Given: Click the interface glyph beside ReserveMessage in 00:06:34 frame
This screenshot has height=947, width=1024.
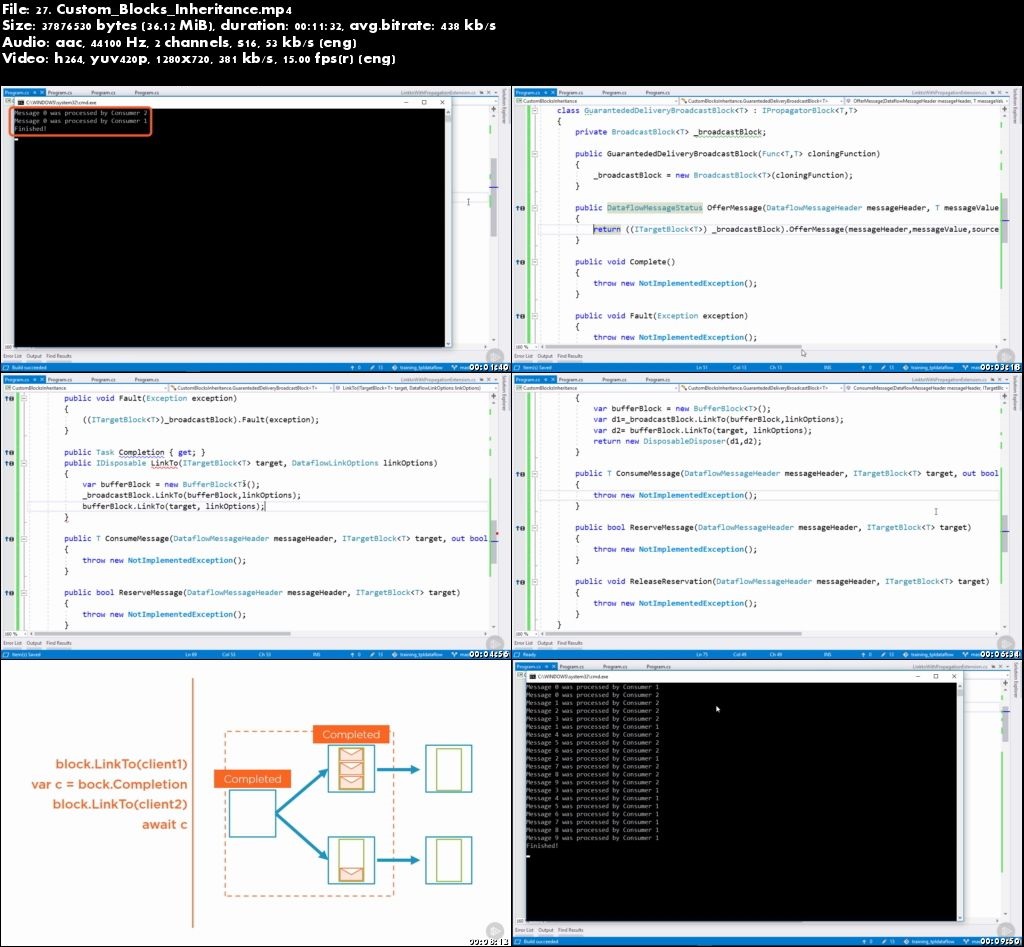Looking at the screenshot, I should (x=520, y=528).
